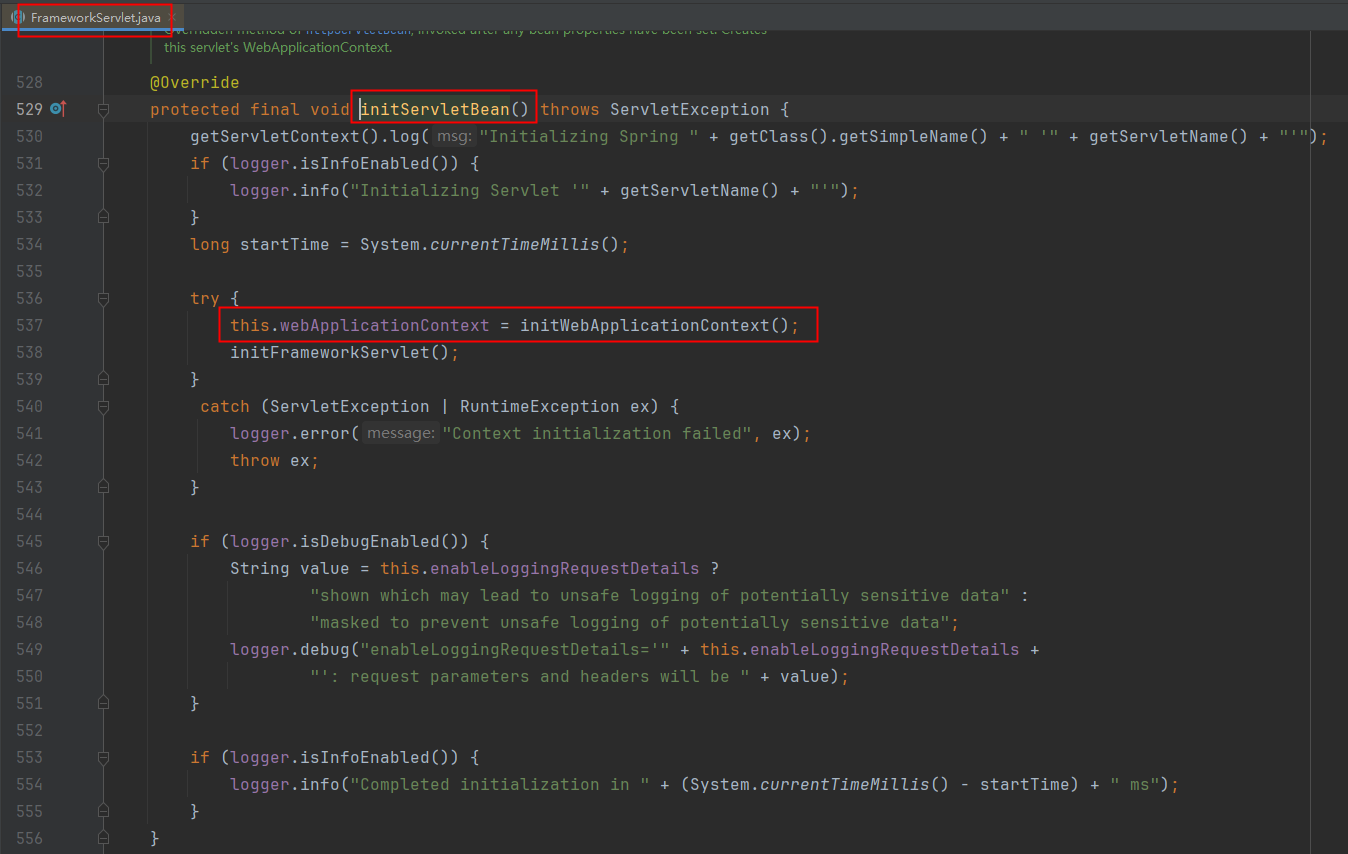Click the fold end marker at line 543

(103, 487)
